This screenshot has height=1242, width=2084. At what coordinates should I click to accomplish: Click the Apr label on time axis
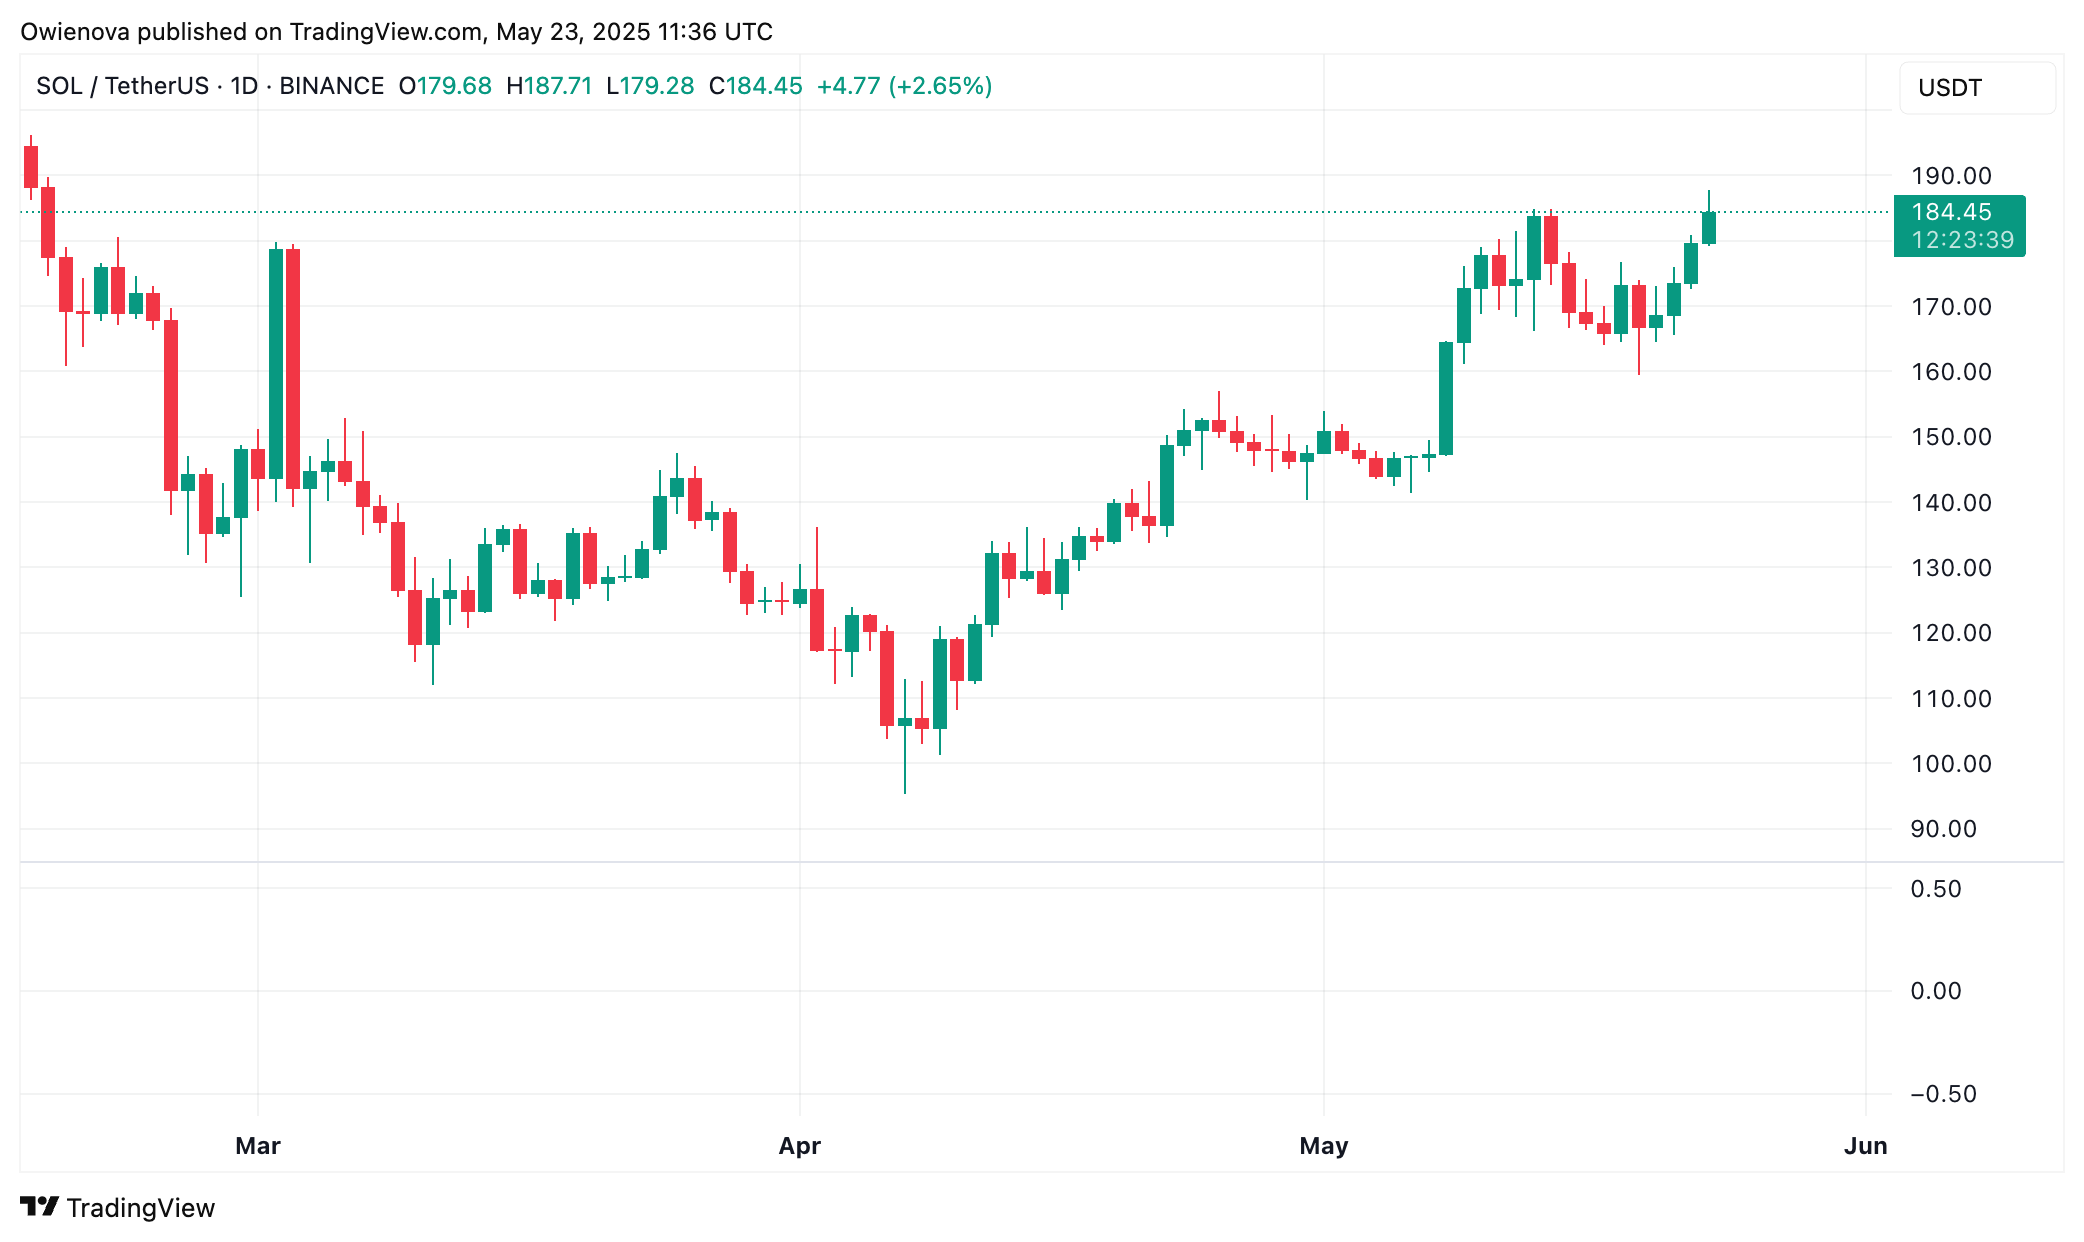(800, 1146)
